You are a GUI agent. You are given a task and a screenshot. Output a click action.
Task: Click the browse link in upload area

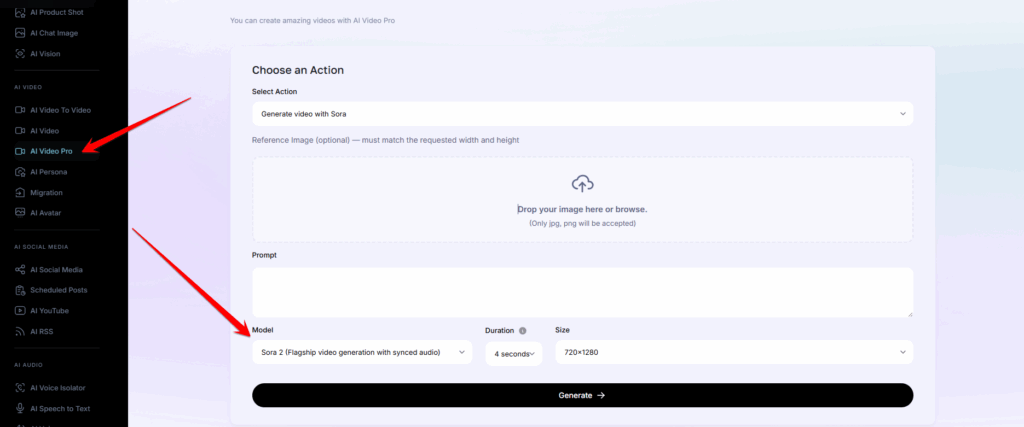click(630, 209)
